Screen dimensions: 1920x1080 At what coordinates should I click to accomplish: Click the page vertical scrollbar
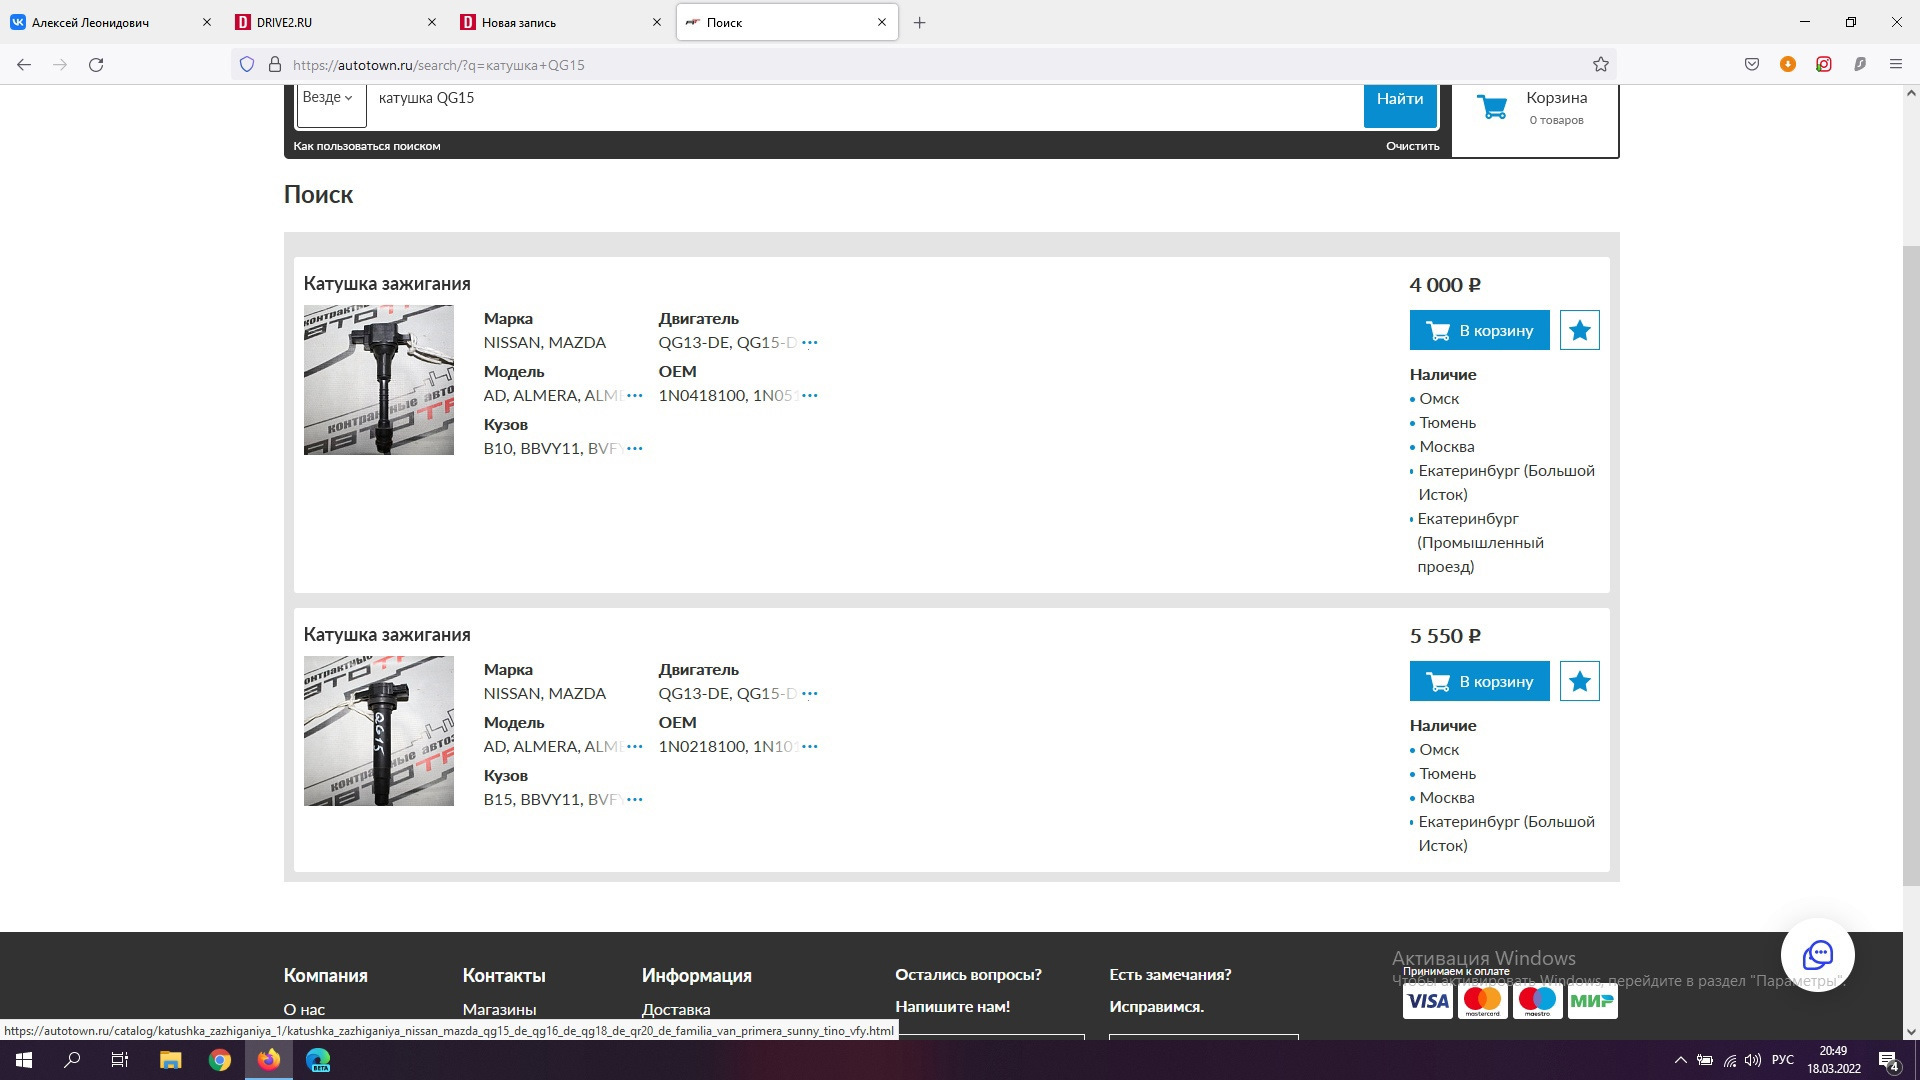coord(1911,565)
